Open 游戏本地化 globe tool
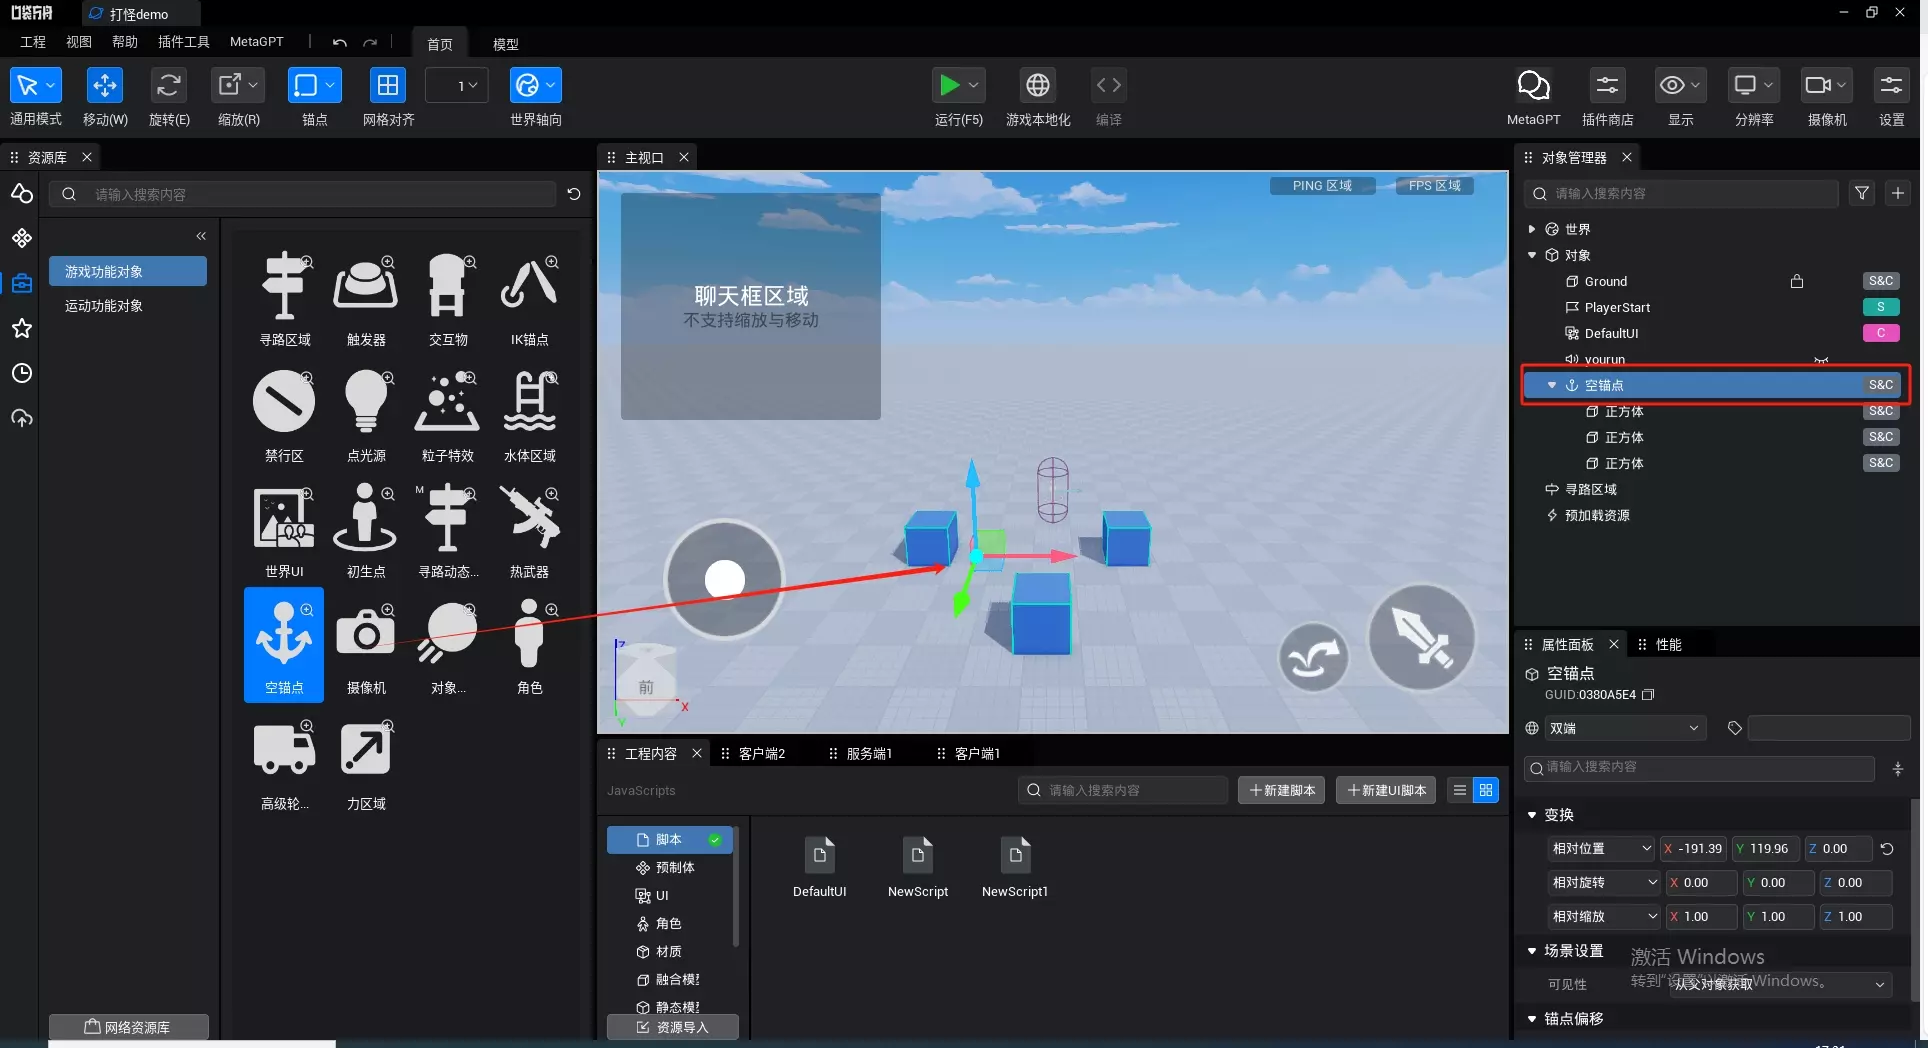1928x1048 pixels. pos(1038,86)
